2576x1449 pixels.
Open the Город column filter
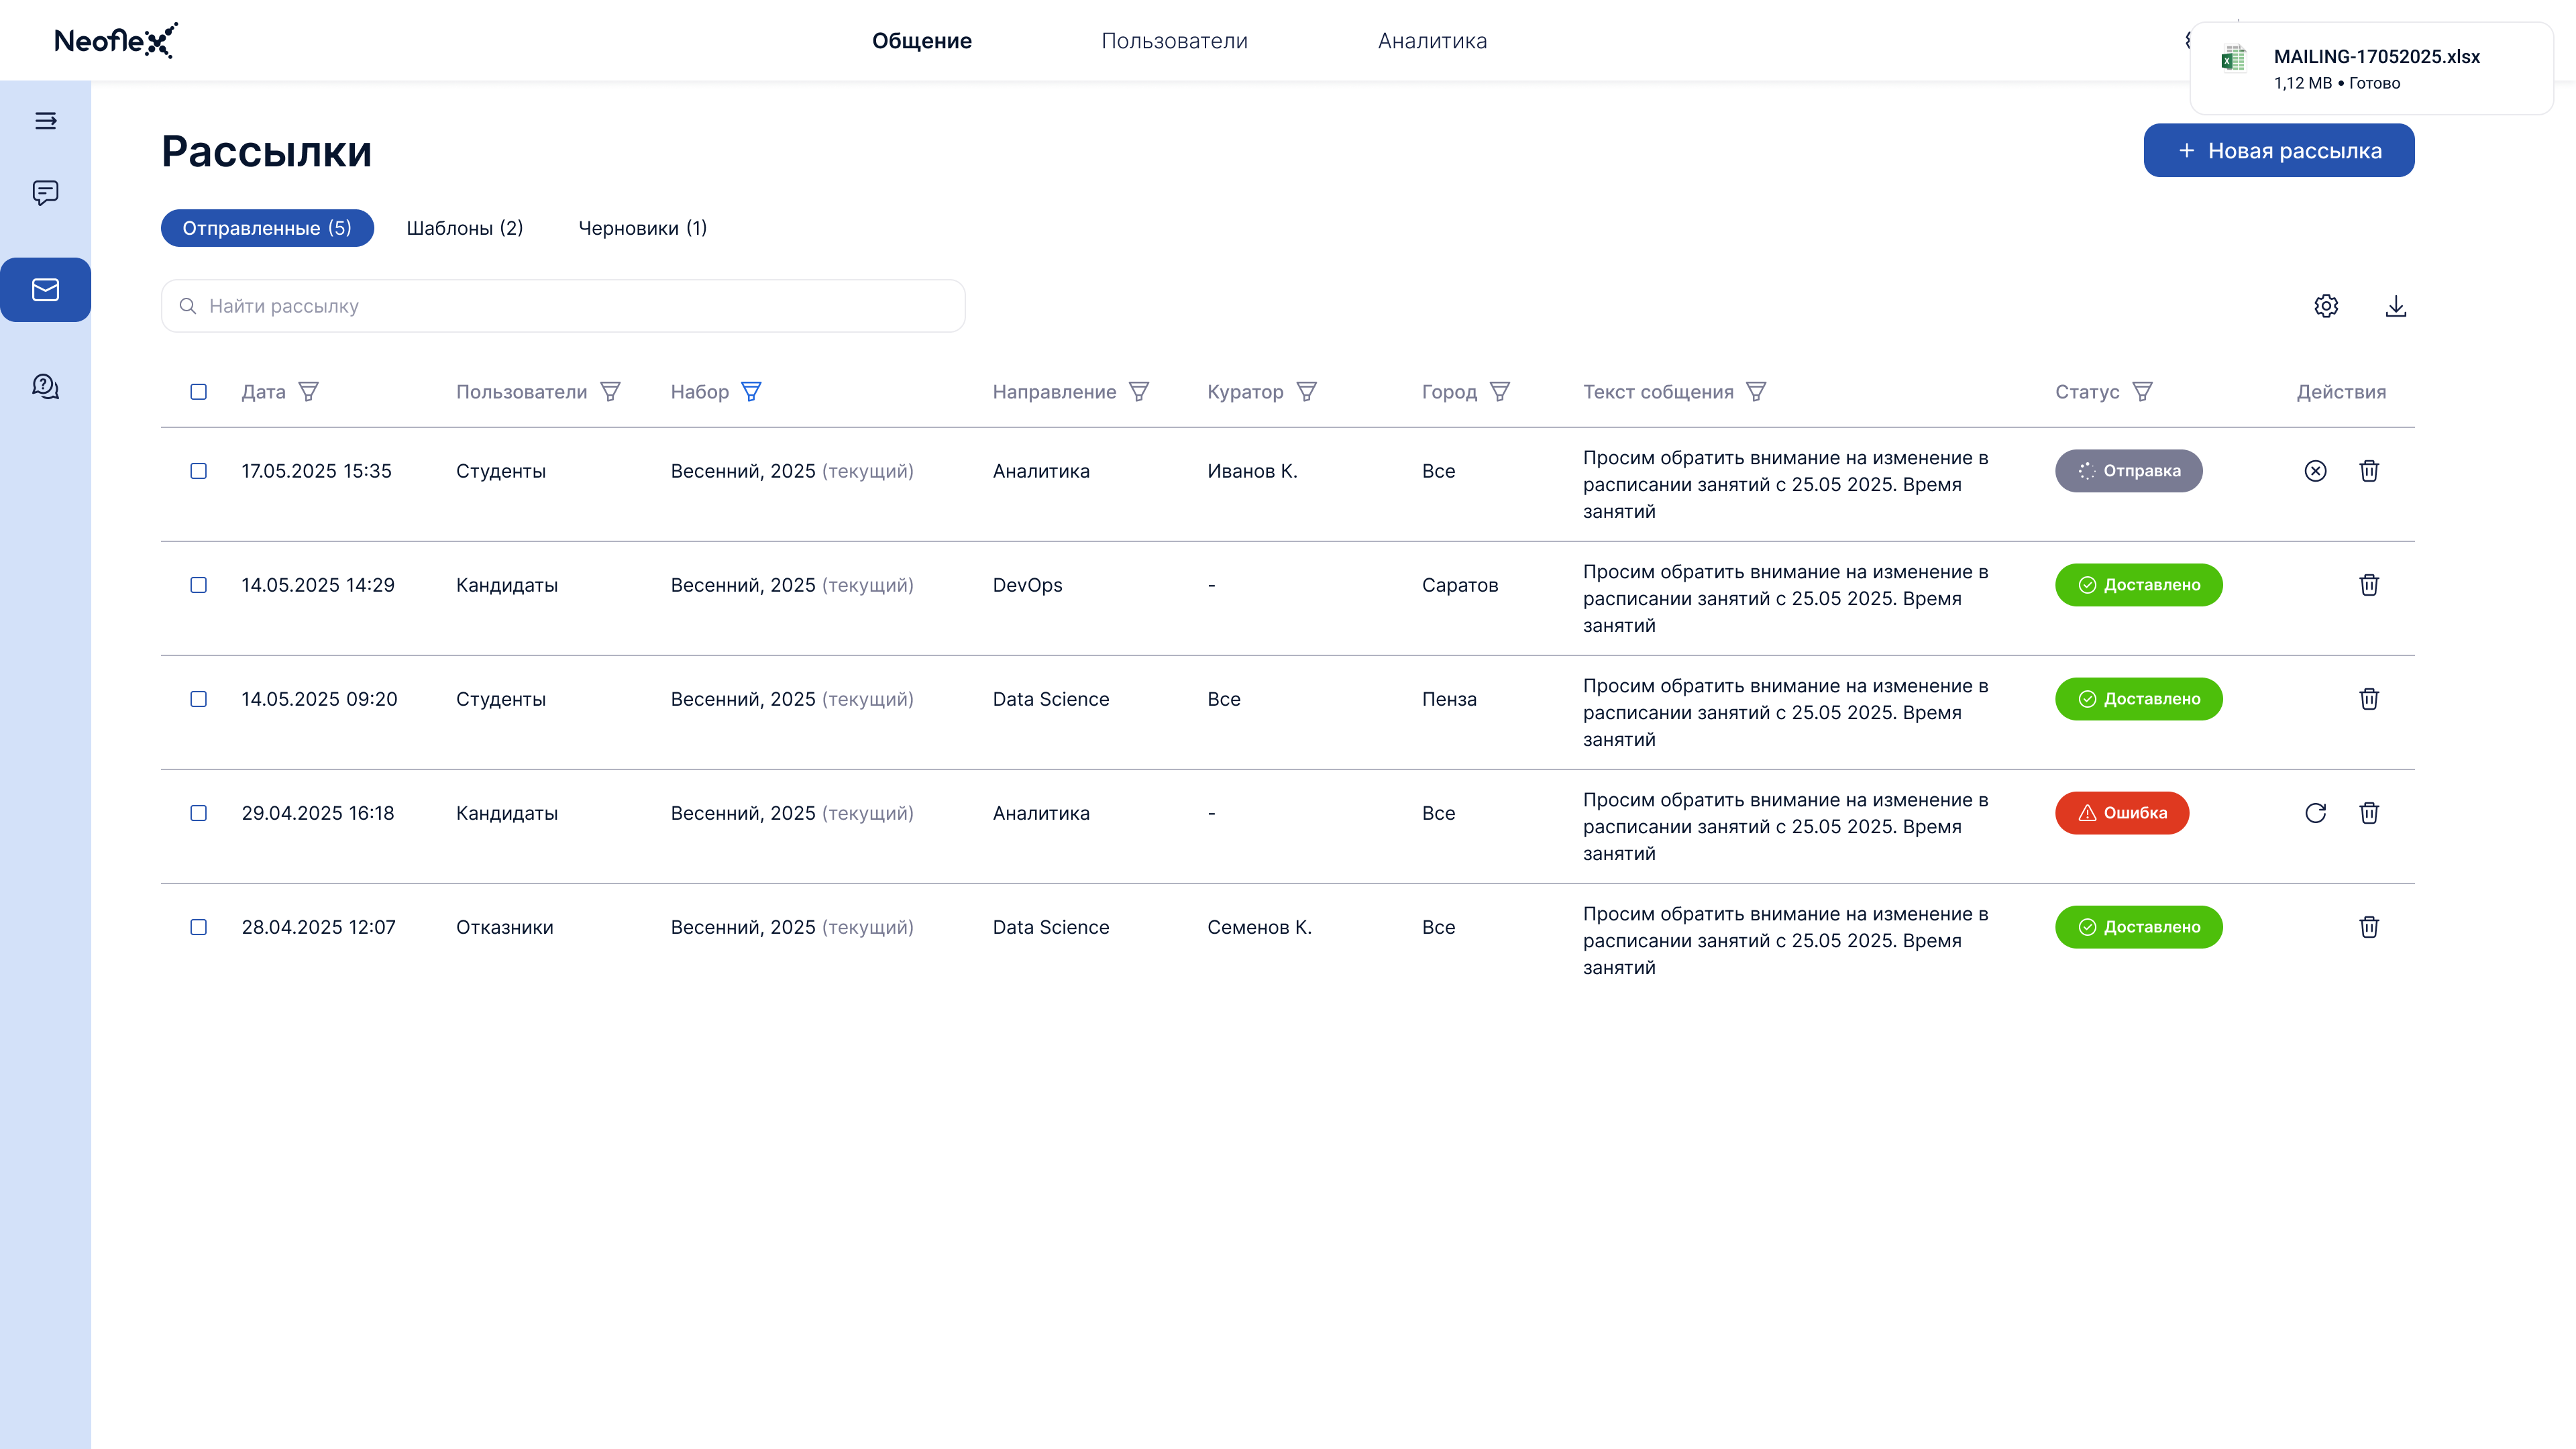(1500, 392)
